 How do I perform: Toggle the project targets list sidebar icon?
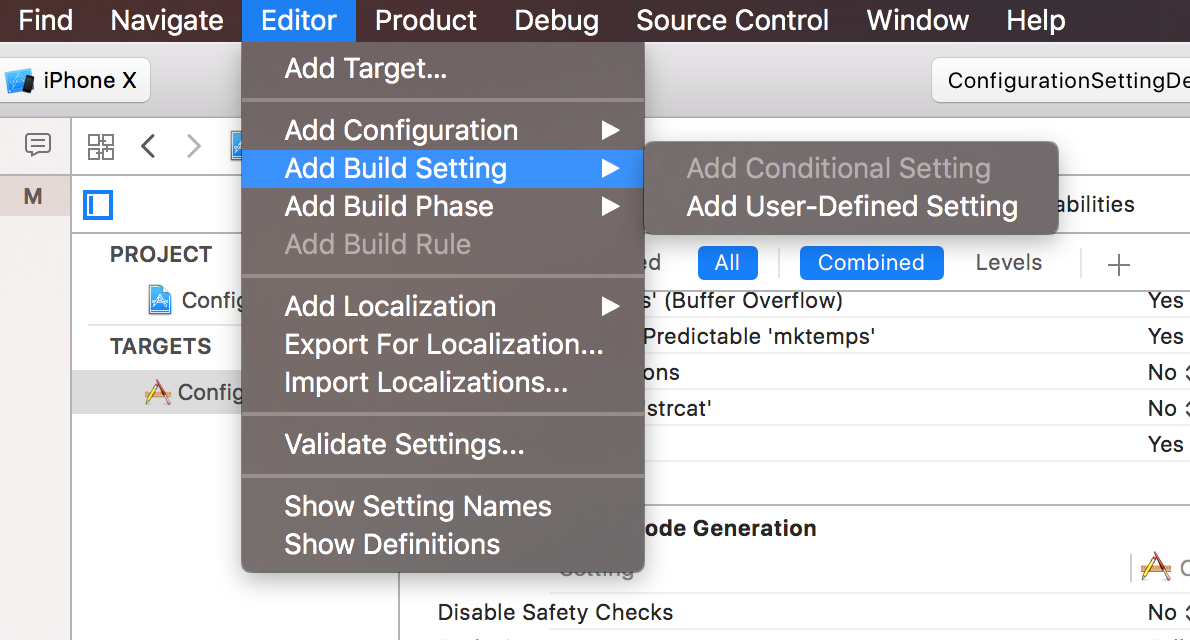click(98, 205)
